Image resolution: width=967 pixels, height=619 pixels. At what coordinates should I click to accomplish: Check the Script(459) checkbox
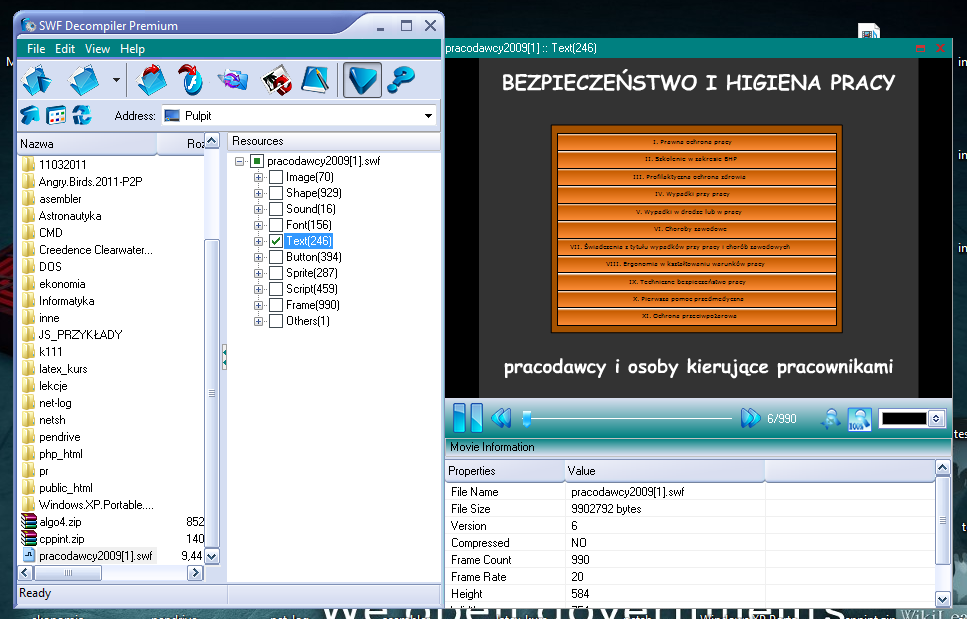276,290
